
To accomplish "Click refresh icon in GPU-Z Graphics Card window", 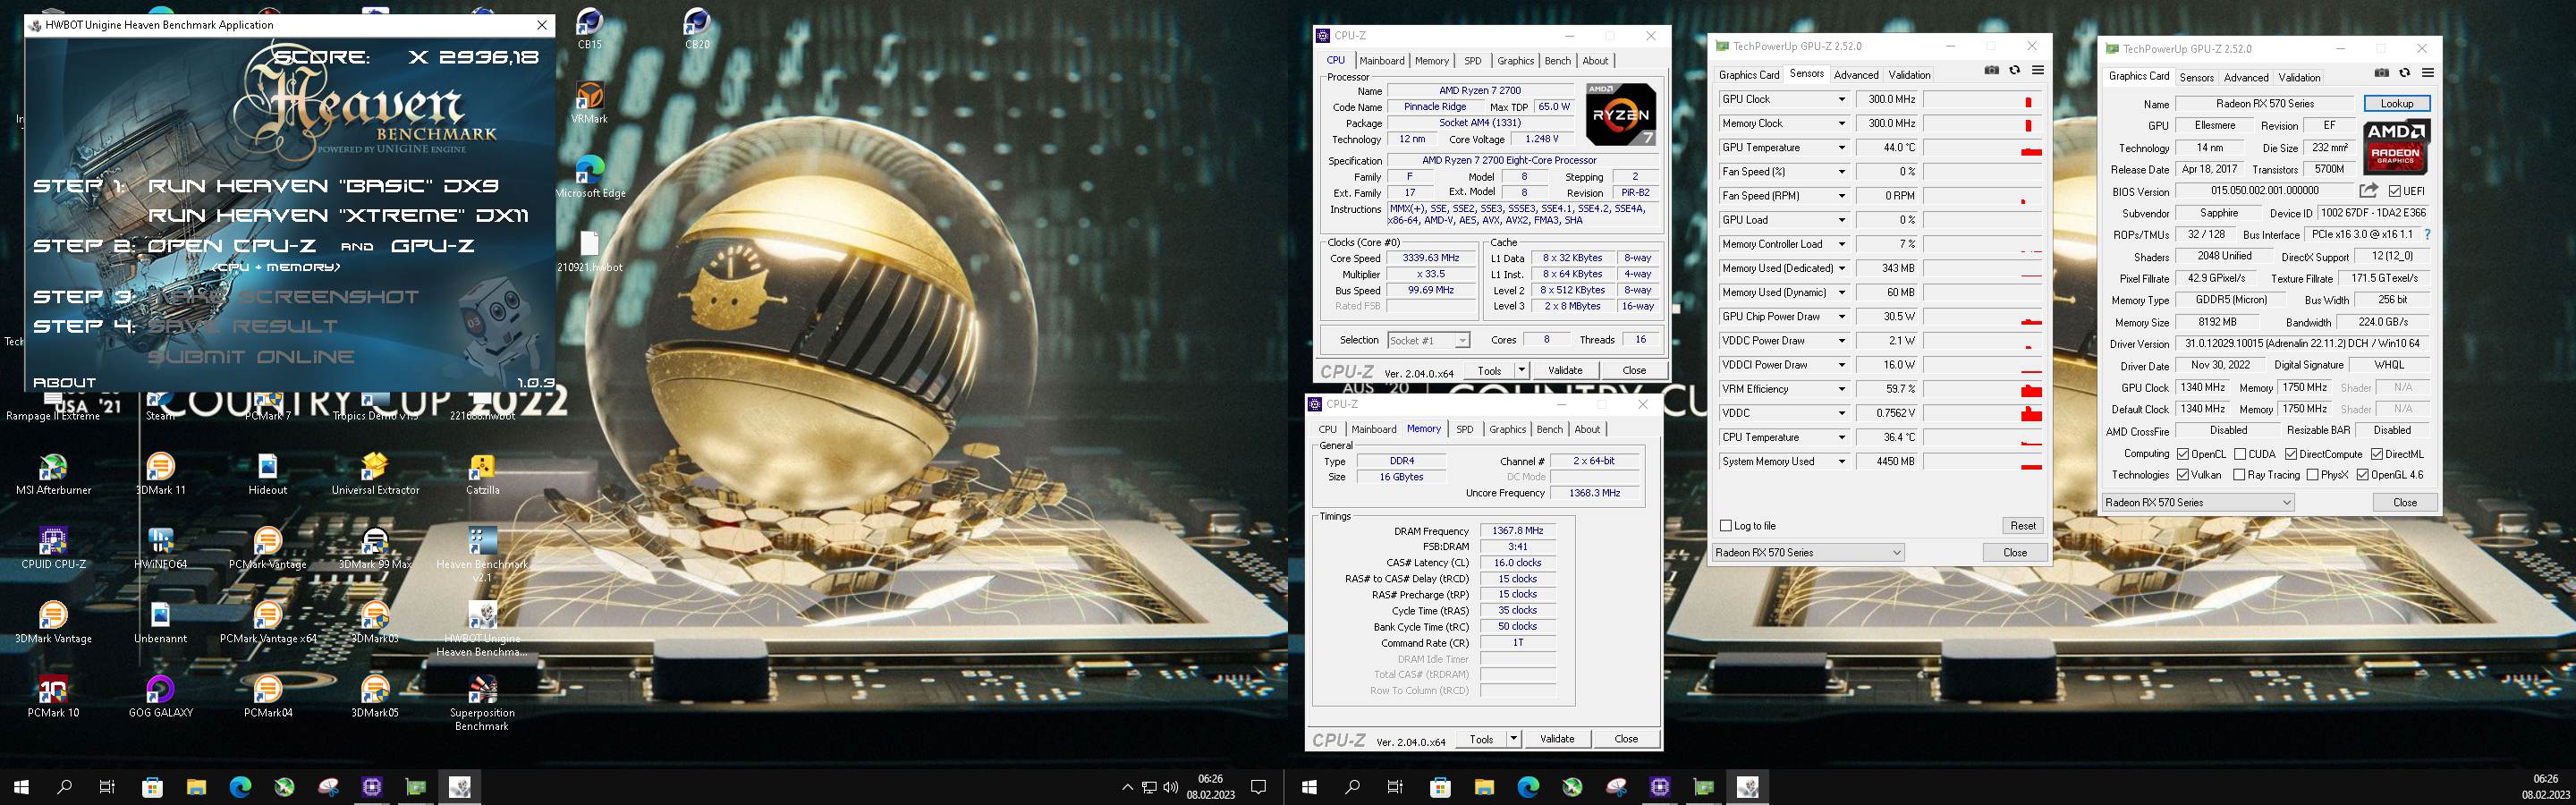I will tap(2405, 73).
